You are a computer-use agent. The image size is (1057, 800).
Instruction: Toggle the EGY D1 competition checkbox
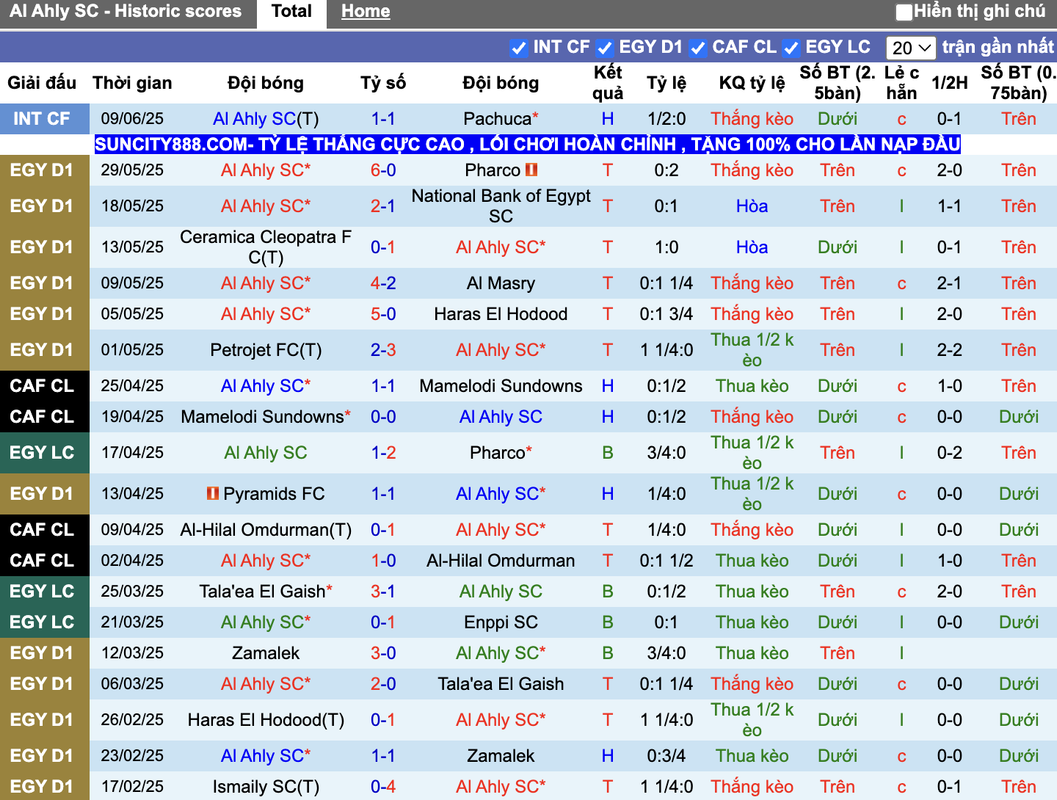[x=605, y=48]
